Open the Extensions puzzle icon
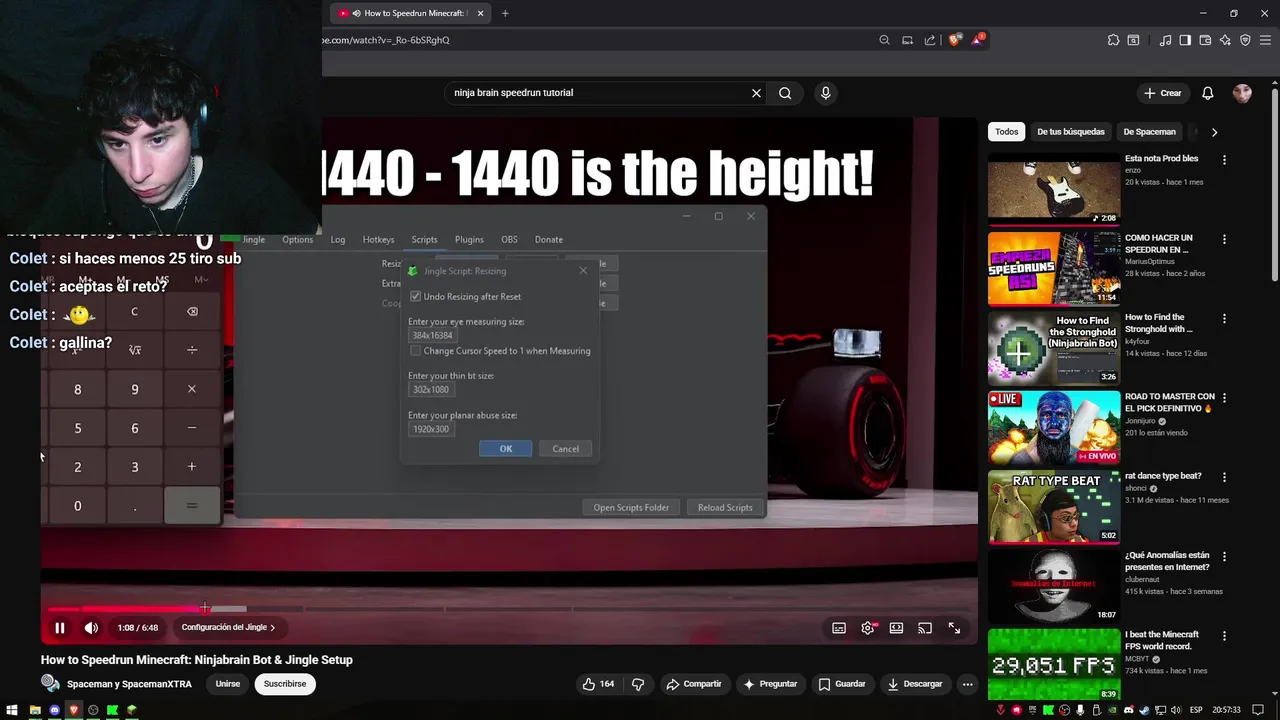 (1113, 40)
